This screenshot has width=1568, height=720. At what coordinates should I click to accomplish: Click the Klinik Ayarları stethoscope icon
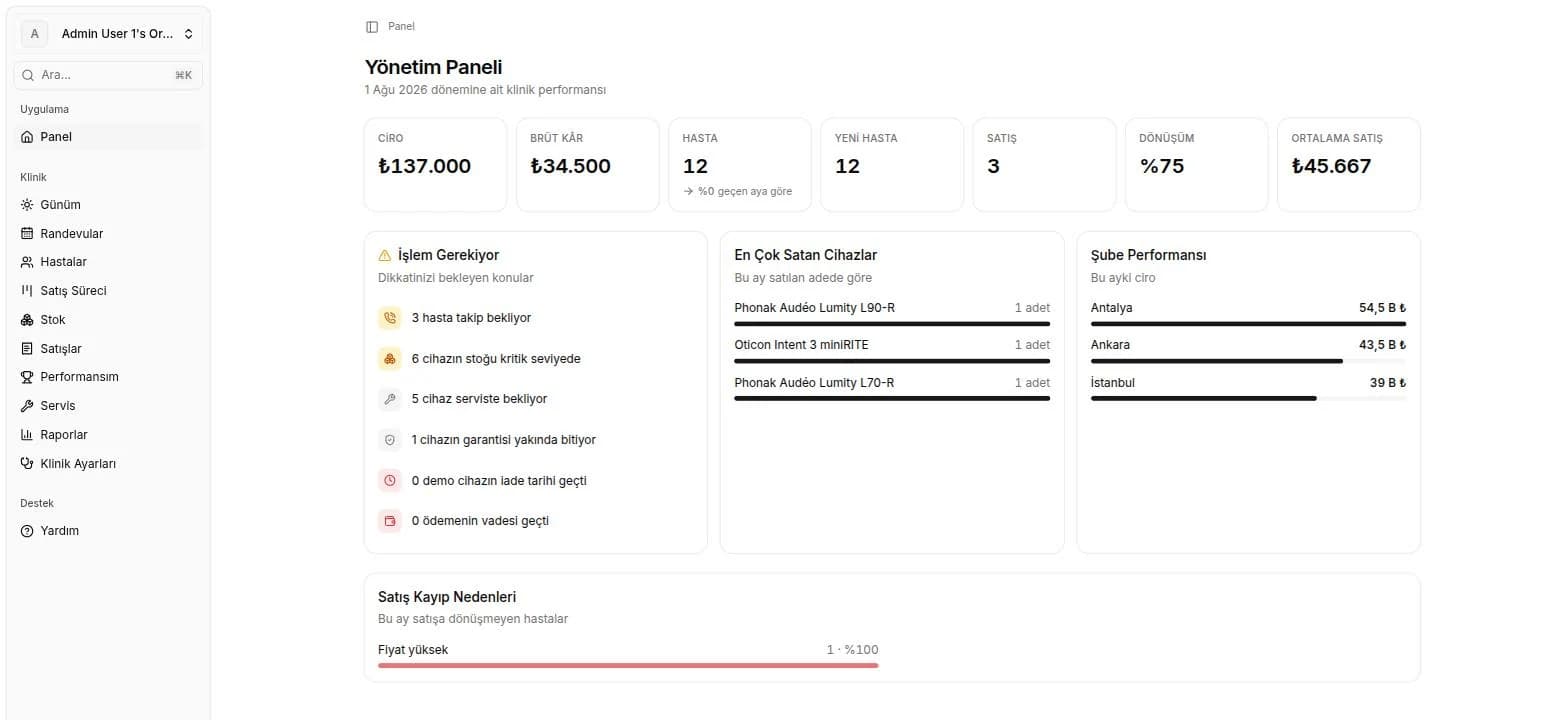pyautogui.click(x=27, y=464)
